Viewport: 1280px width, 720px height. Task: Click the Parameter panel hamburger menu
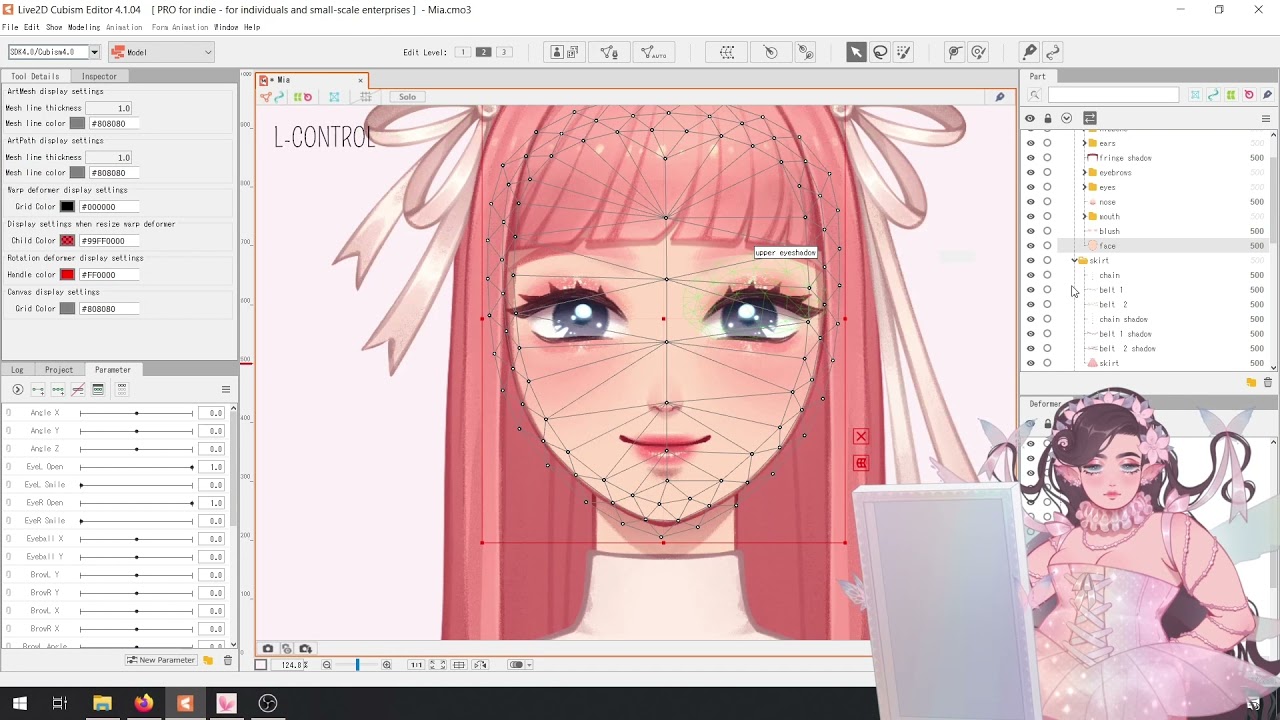[226, 389]
